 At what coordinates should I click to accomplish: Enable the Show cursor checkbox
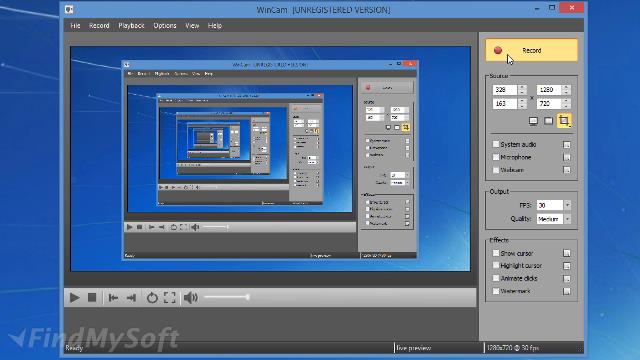[x=496, y=253]
